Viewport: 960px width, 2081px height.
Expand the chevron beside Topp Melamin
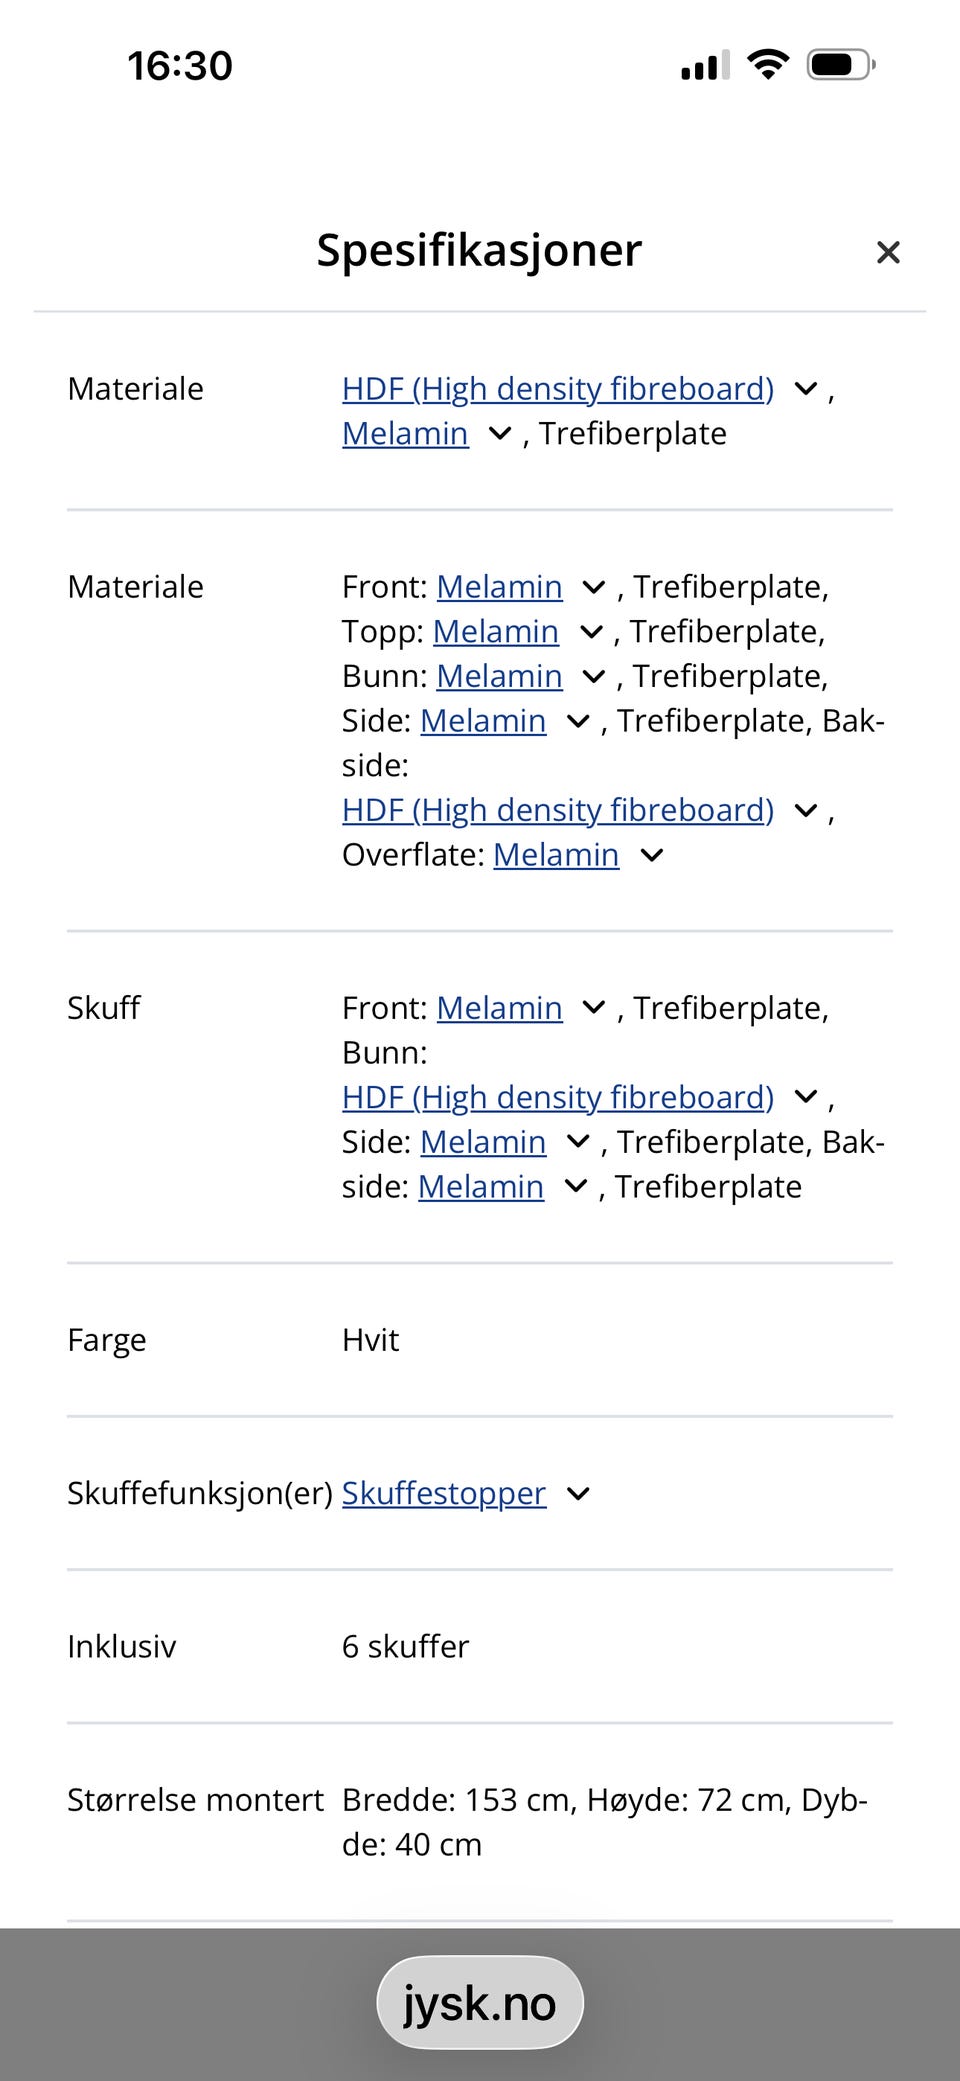[x=591, y=631]
